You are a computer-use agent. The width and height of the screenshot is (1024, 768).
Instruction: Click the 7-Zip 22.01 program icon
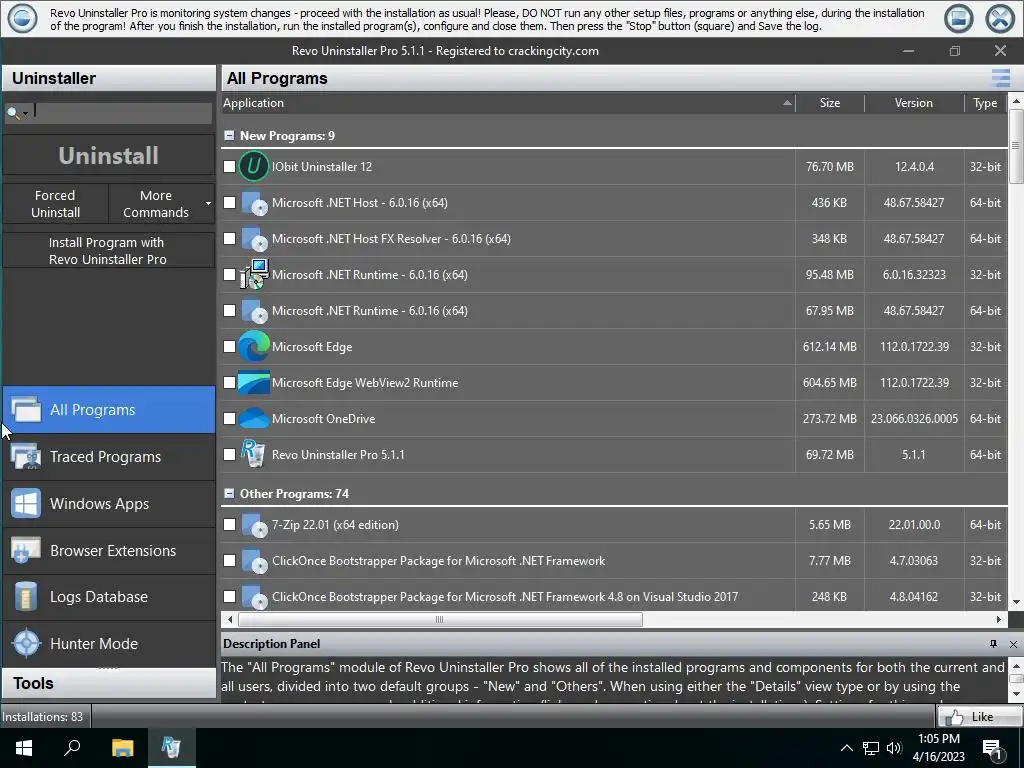[x=254, y=524]
